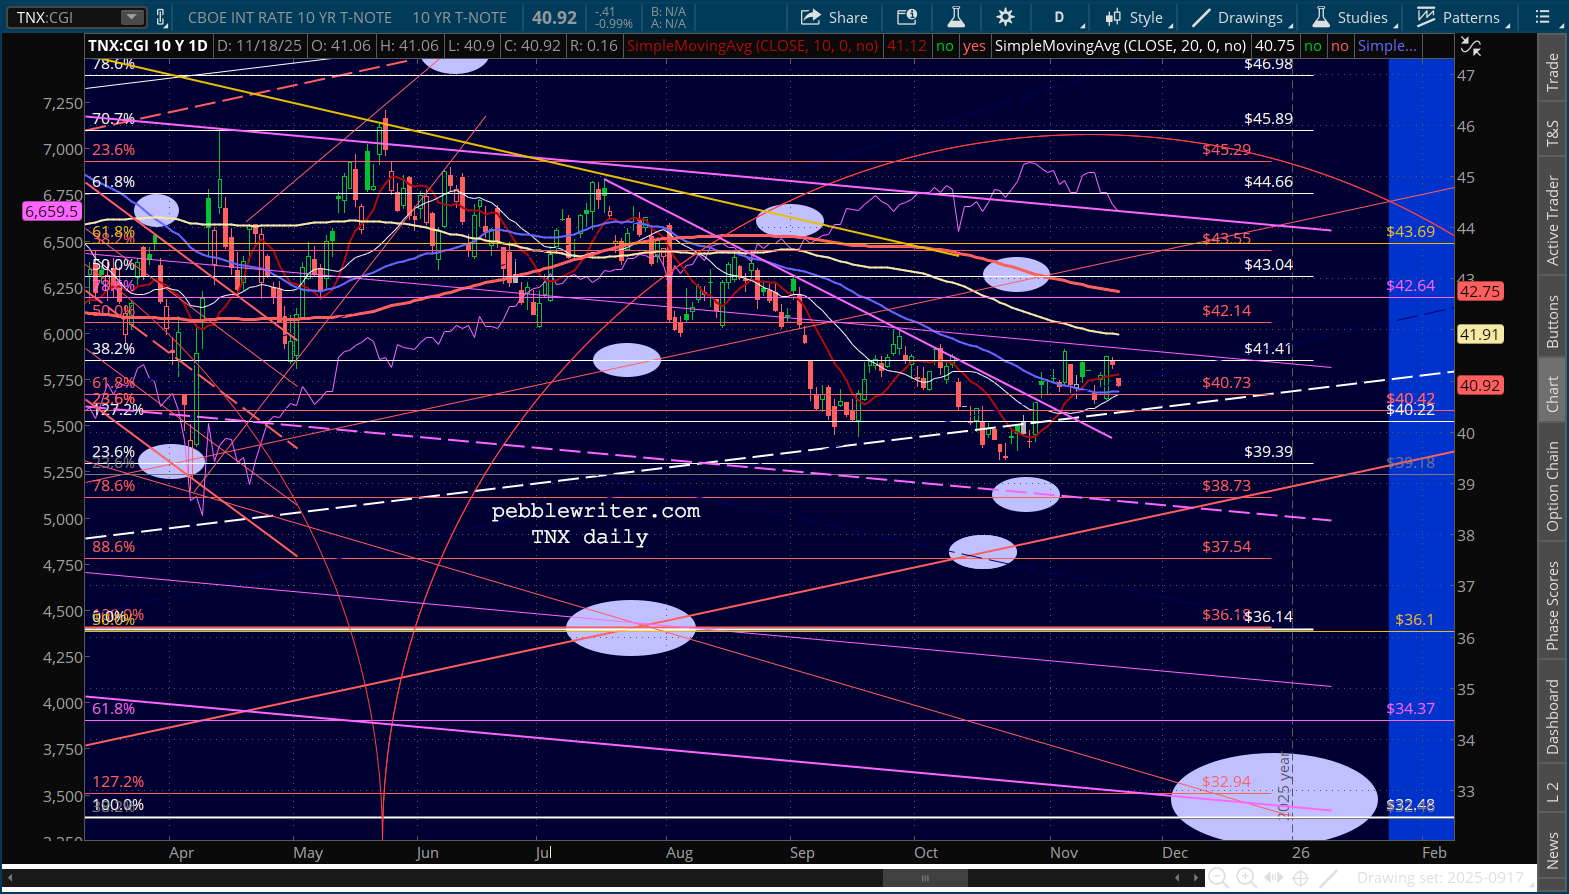Expand the TNX:CGI symbol dropdown arrow
The width and height of the screenshot is (1569, 894).
[132, 17]
